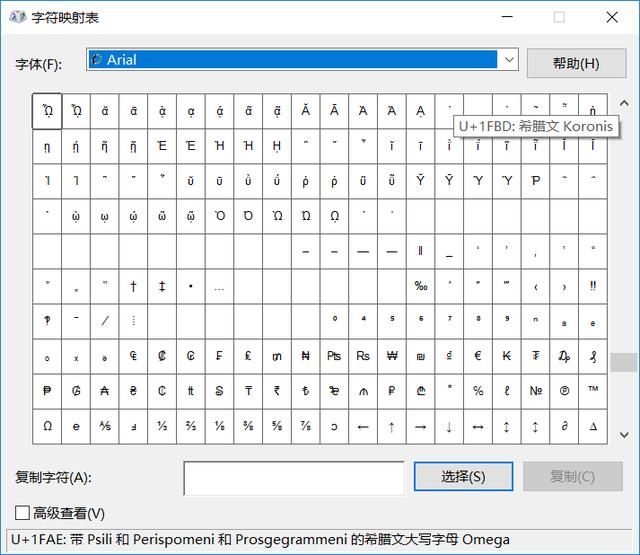Click the scroll up arrow beside the grid
This screenshot has width=640, height=555.
pyautogui.click(x=624, y=103)
